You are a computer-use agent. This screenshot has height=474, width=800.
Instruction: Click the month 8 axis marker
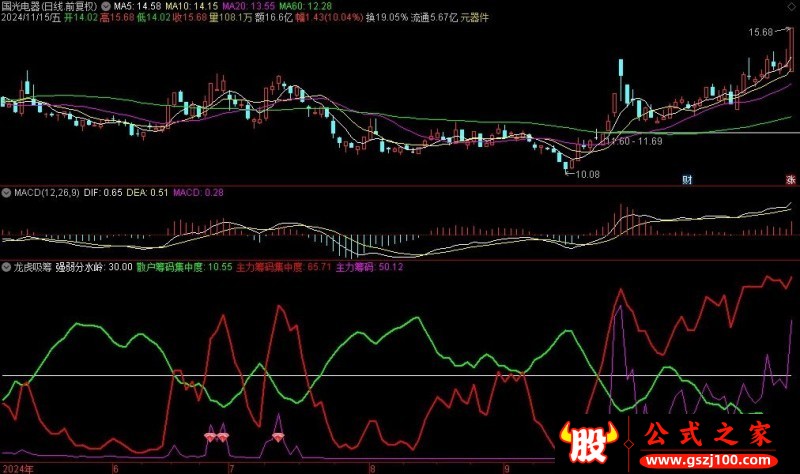pos(372,468)
